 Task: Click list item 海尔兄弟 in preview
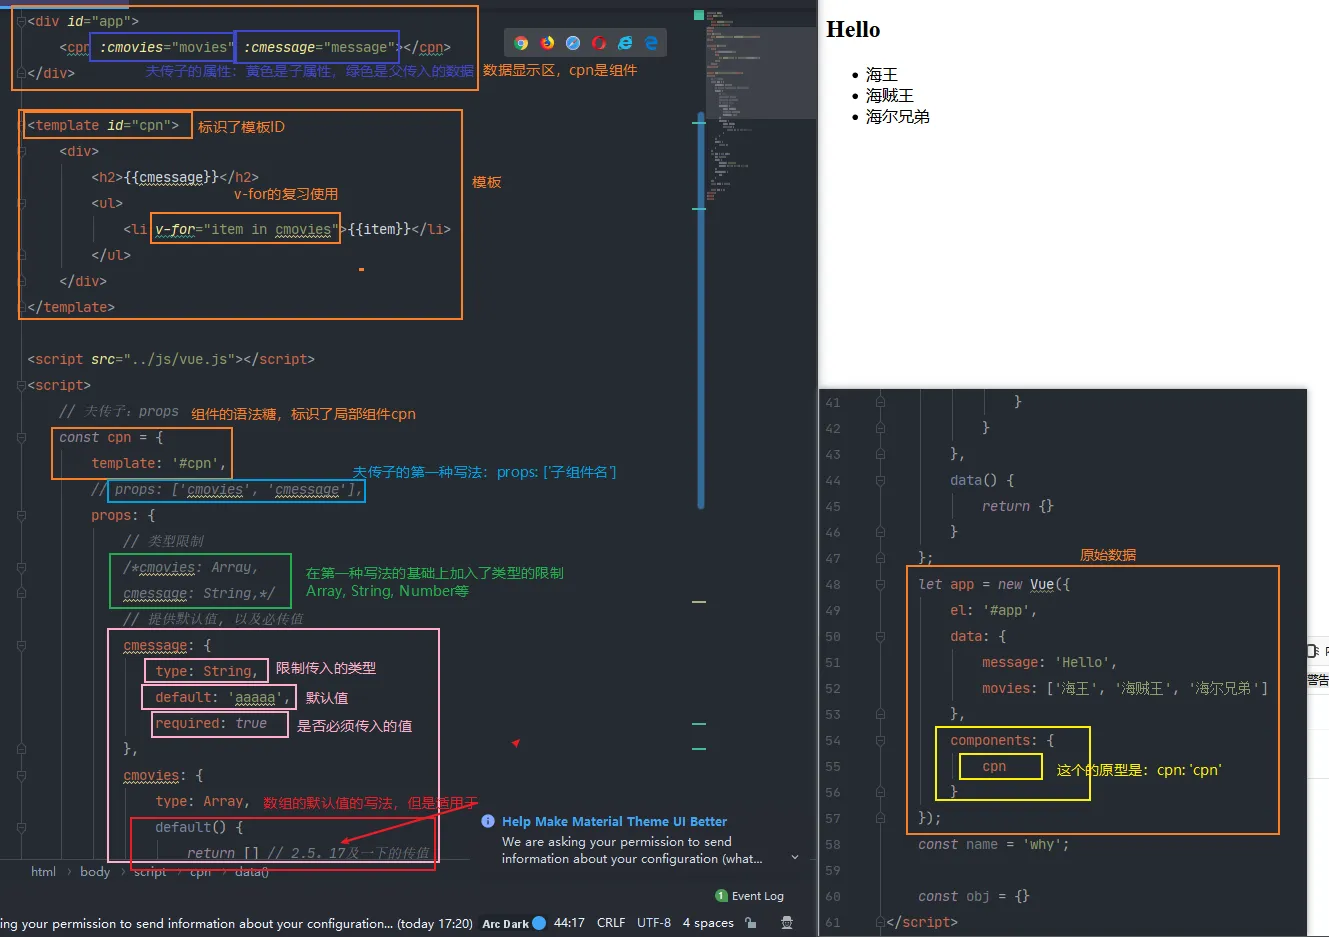tap(898, 117)
